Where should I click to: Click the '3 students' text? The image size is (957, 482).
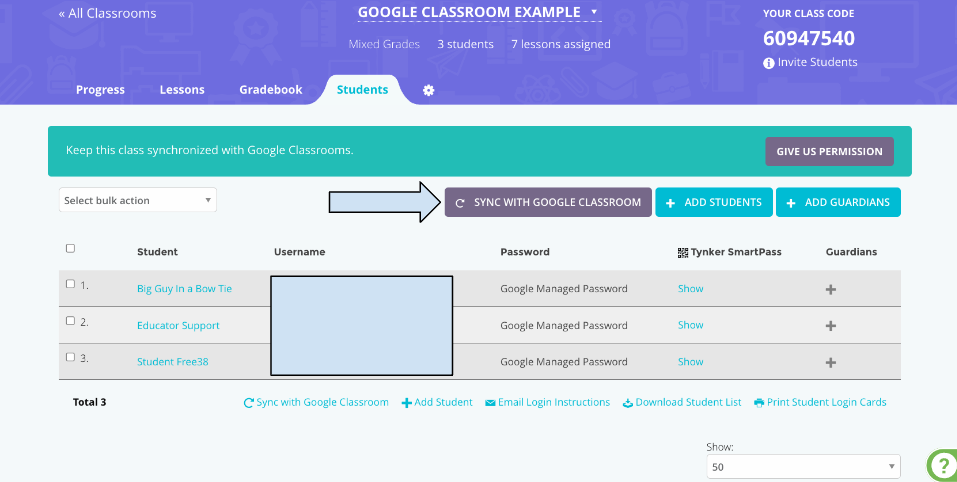pos(465,44)
